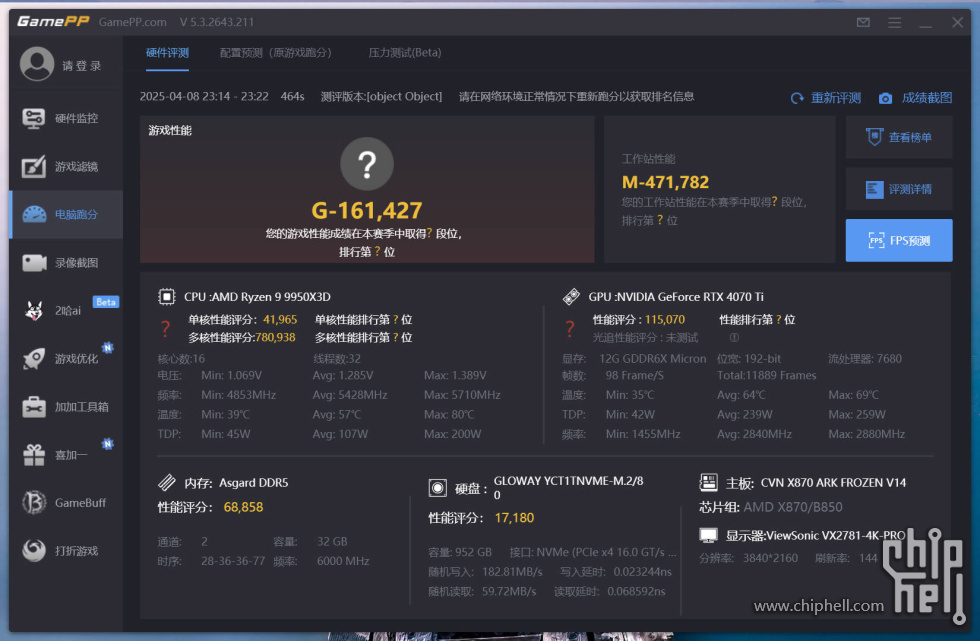Click the info icon beside 光追性能评分
Image resolution: width=980 pixels, height=641 pixels.
(734, 337)
